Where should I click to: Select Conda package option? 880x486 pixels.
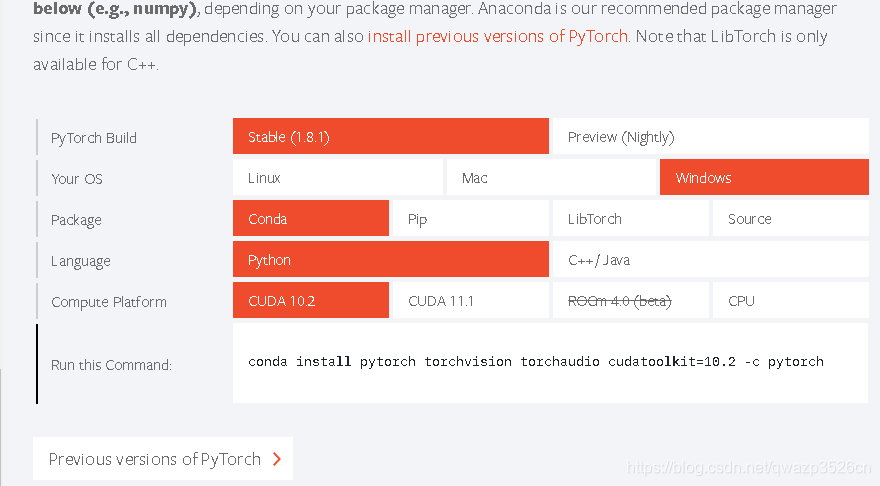point(311,218)
